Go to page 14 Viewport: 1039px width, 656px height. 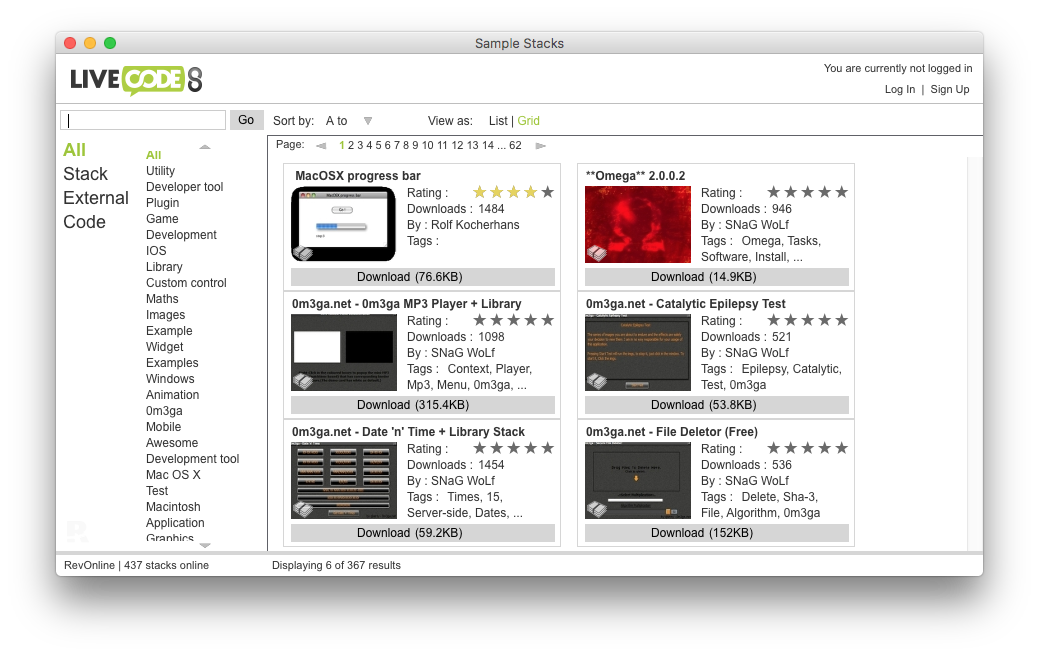point(488,145)
